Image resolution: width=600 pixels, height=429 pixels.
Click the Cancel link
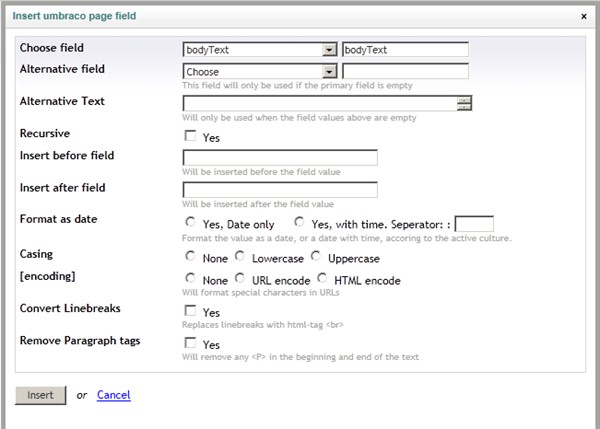click(114, 395)
